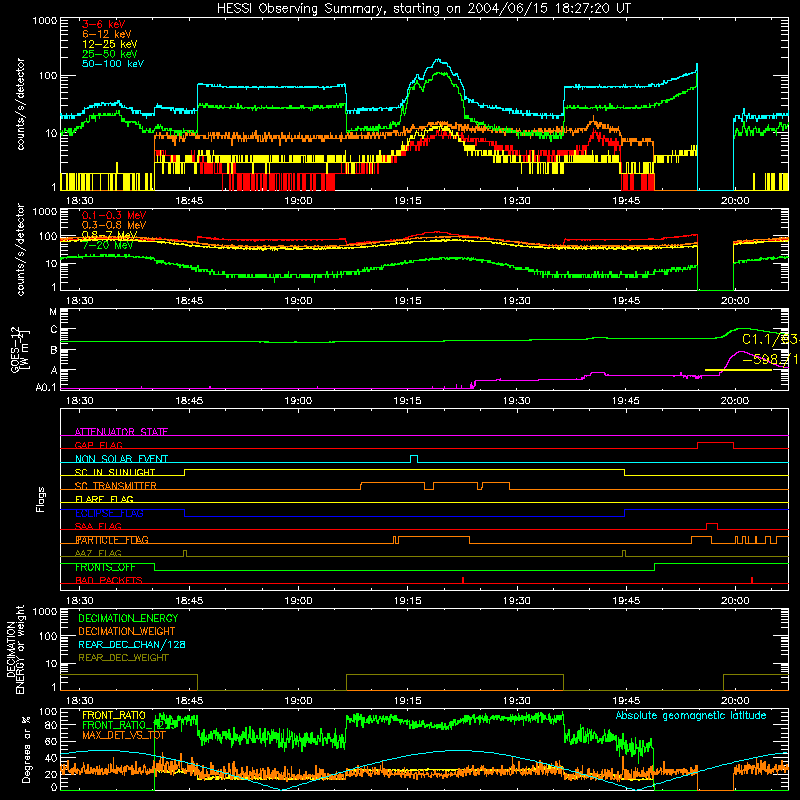Click the DECIMATION_ENERGY legend label
The image size is (800, 800).
tap(128, 618)
